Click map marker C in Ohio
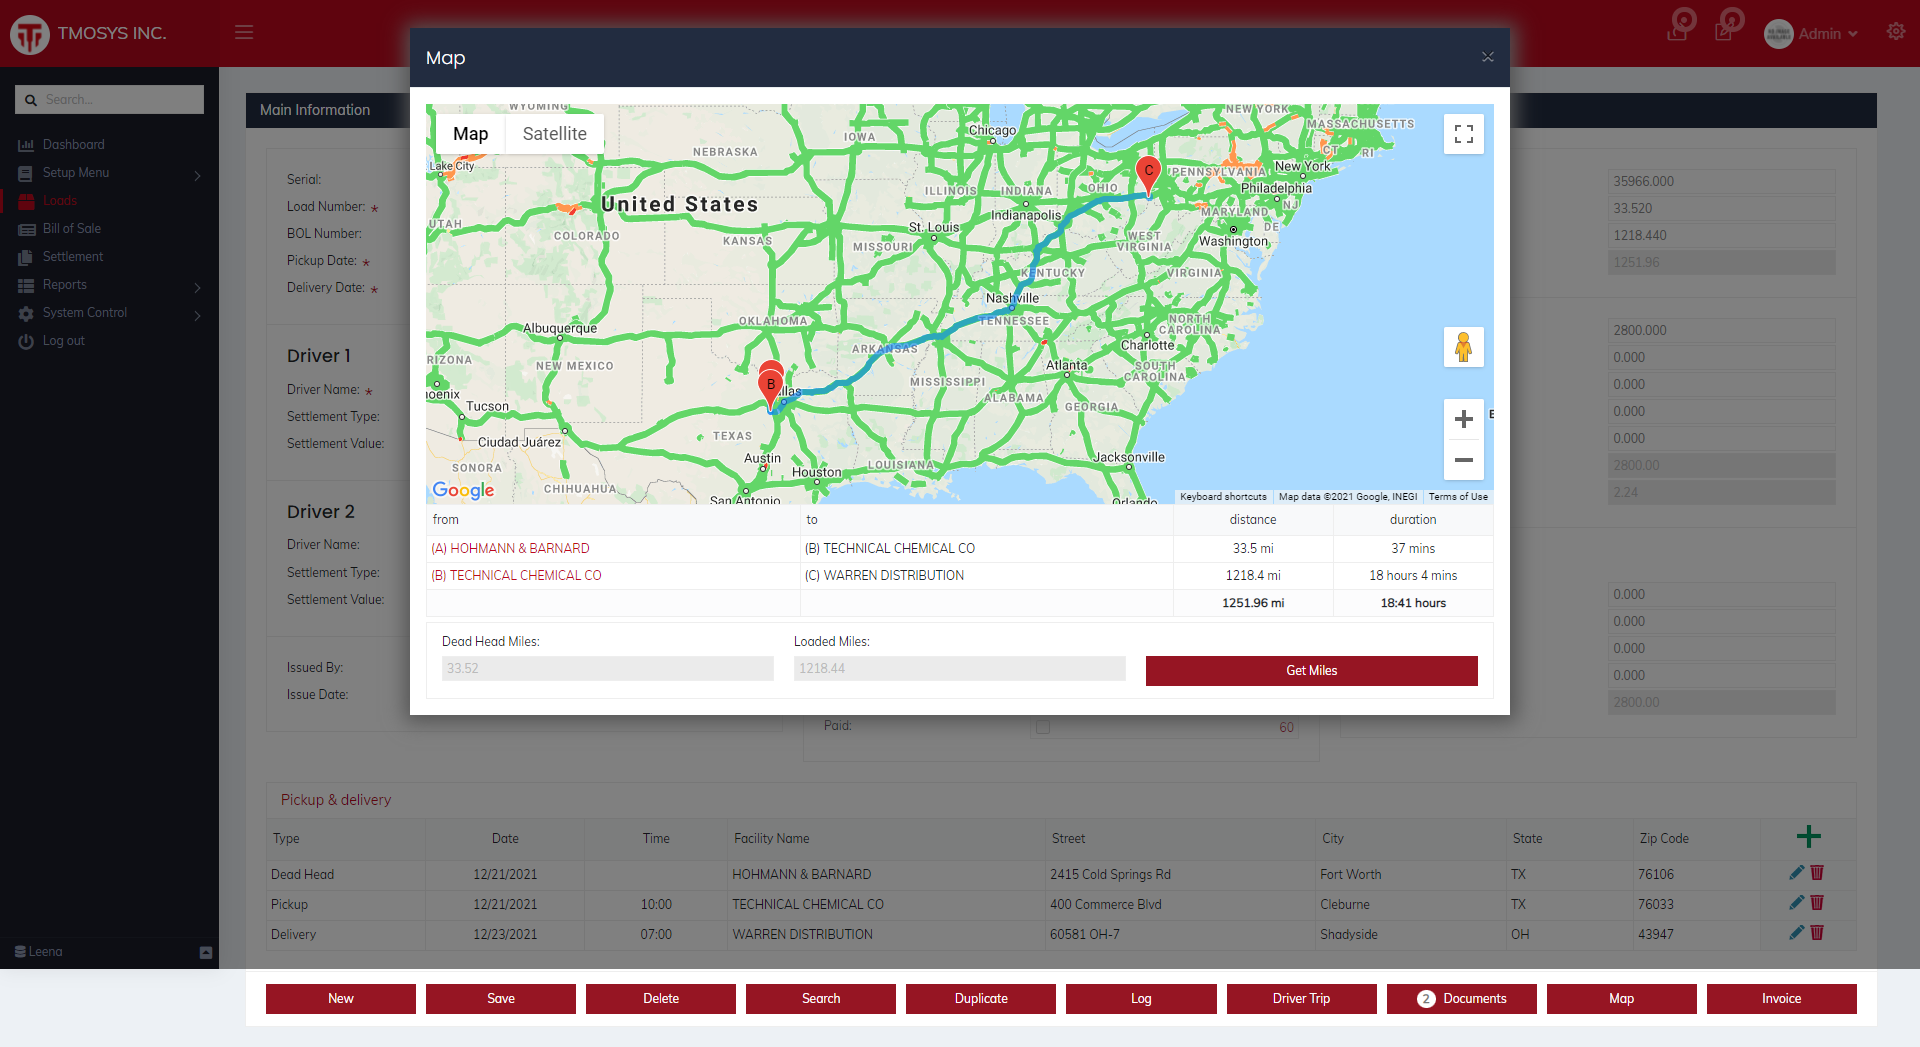 (x=1148, y=174)
